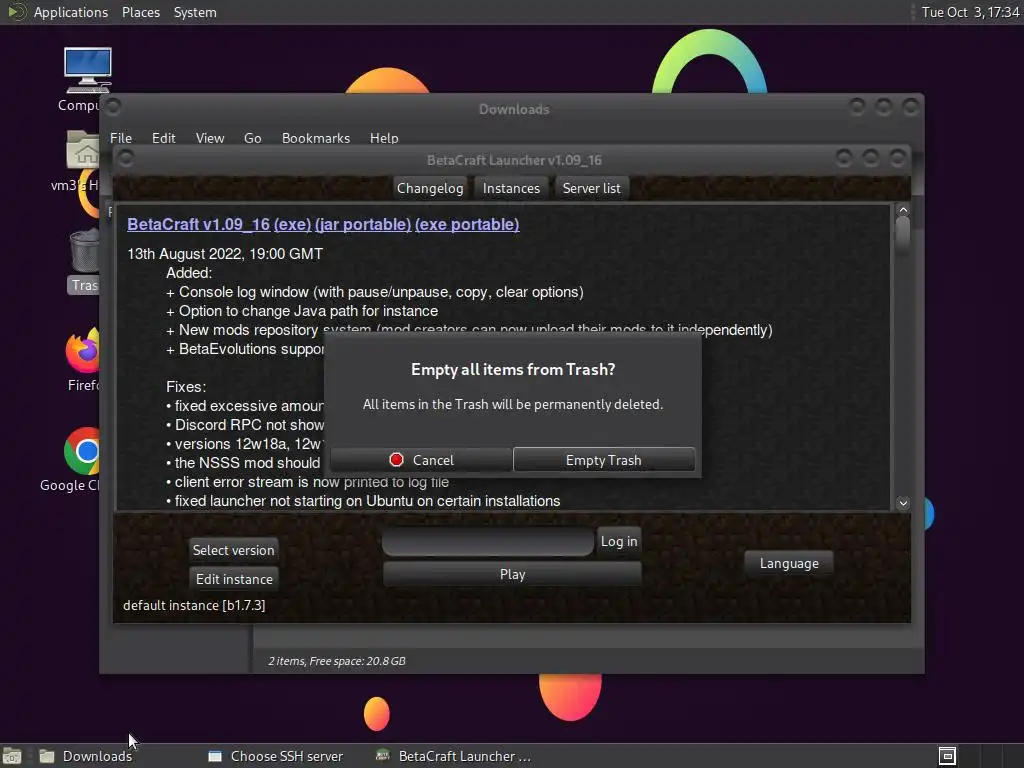Switch to the Instances tab

point(511,188)
